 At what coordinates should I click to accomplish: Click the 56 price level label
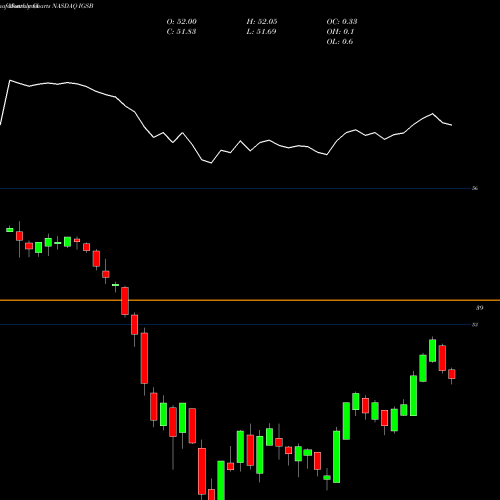pyautogui.click(x=475, y=188)
